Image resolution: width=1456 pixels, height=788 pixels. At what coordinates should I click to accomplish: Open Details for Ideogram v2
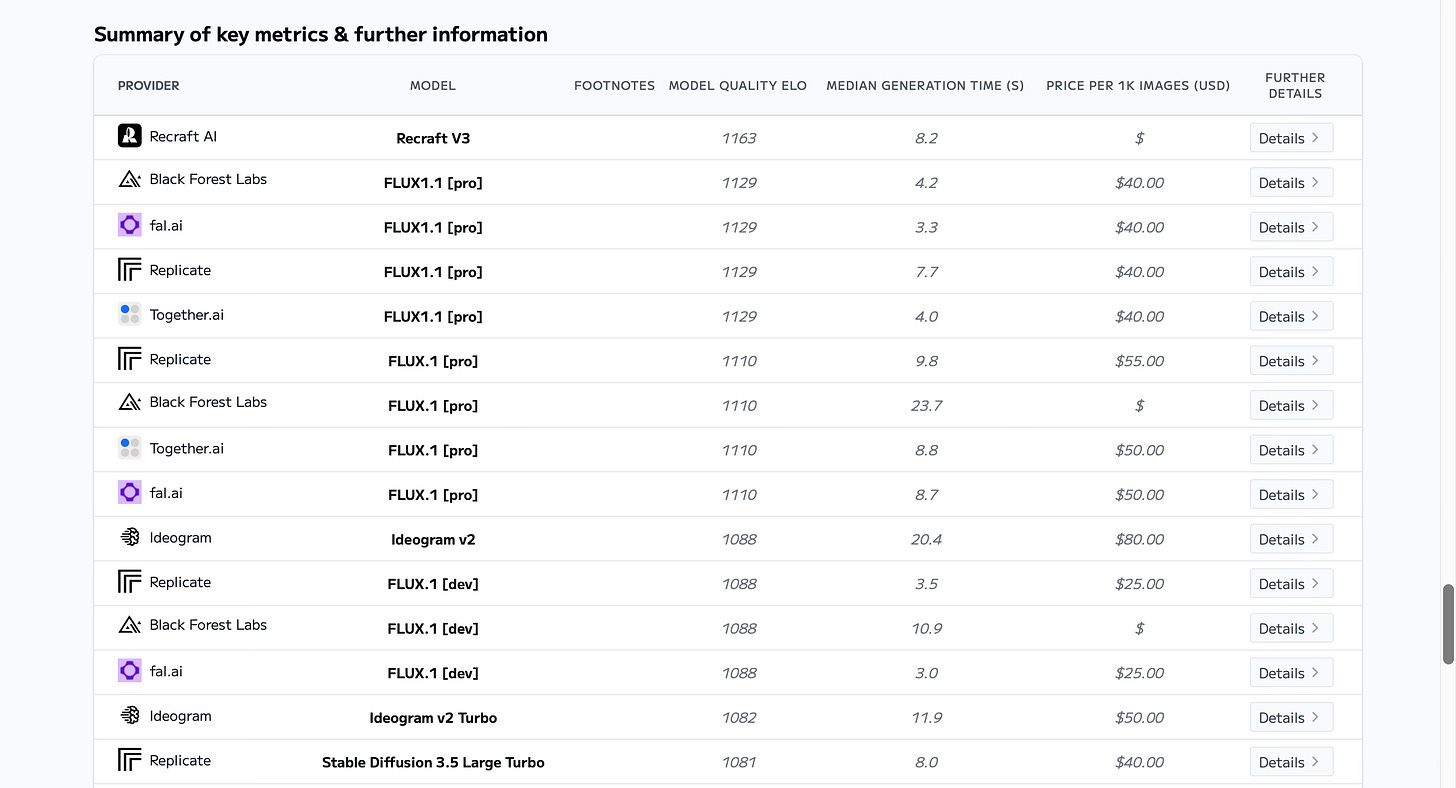point(1291,539)
